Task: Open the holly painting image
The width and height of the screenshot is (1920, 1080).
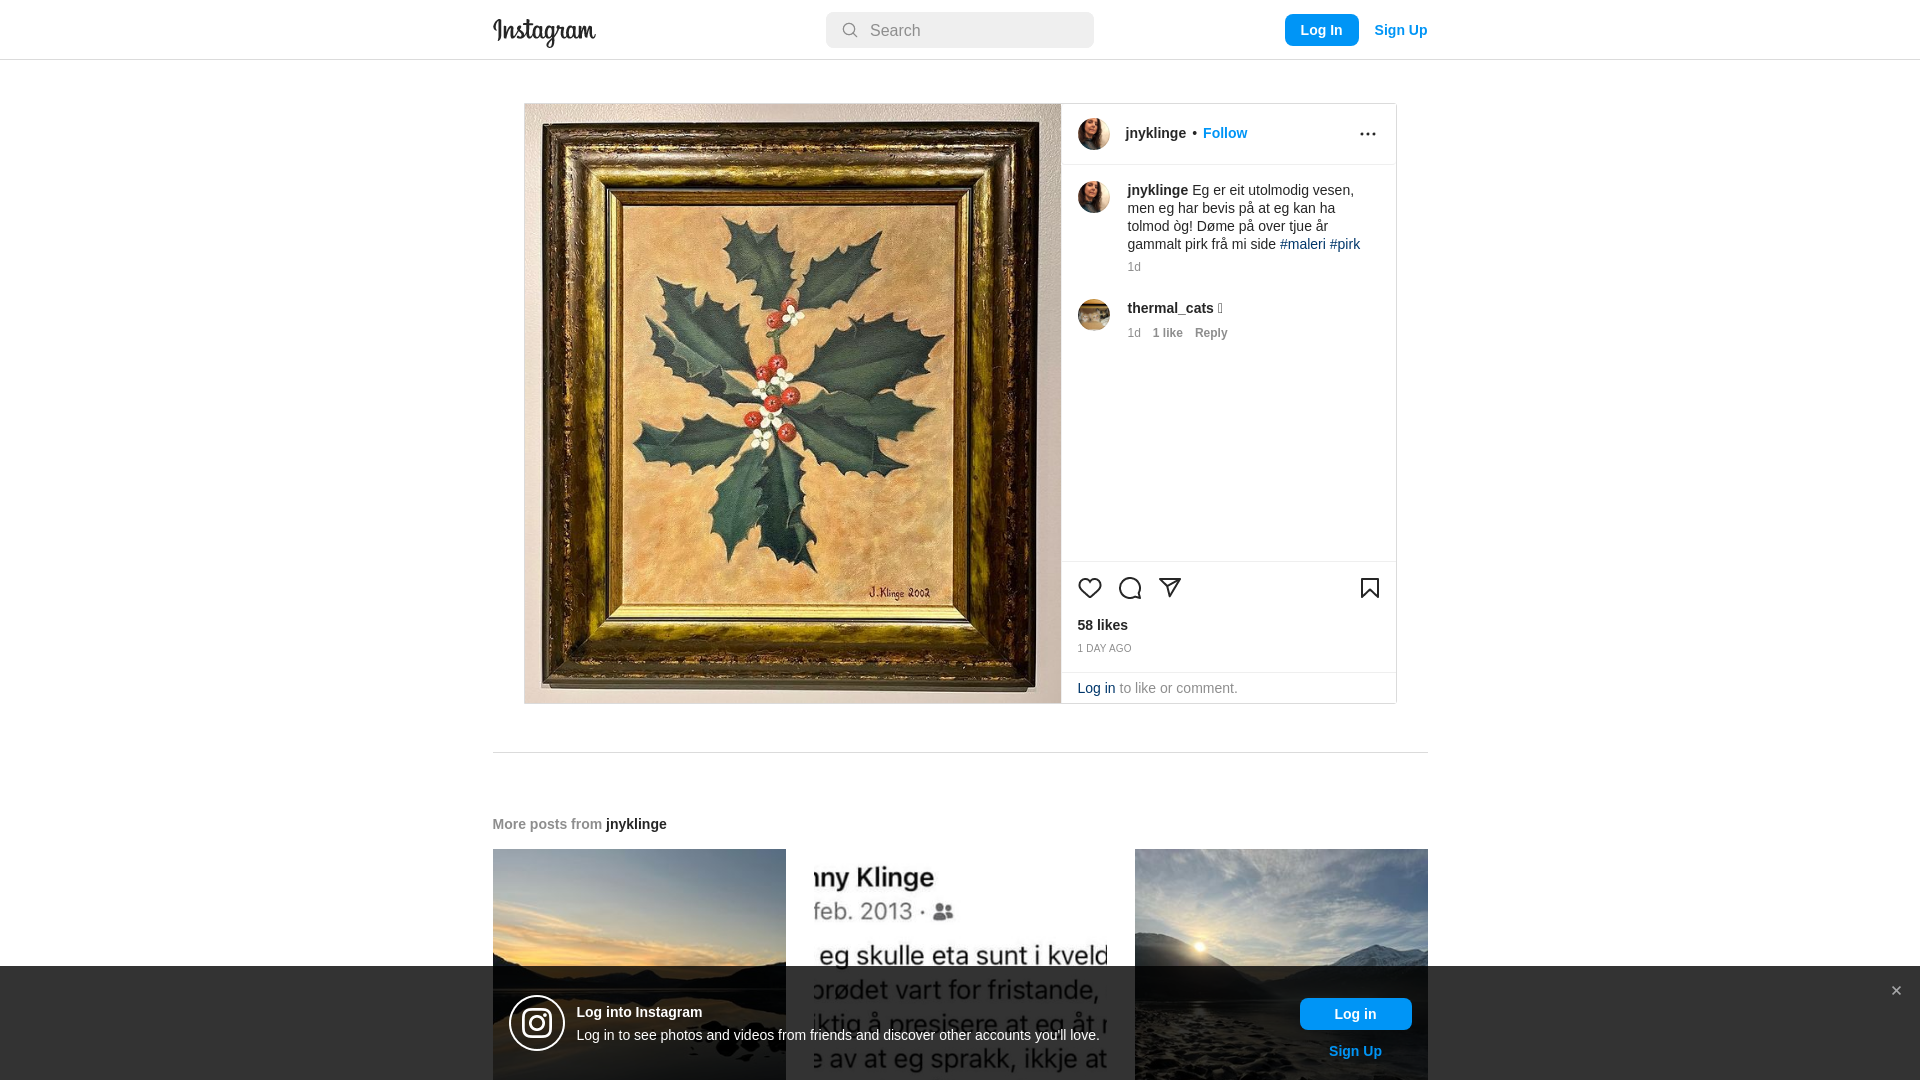Action: (x=793, y=404)
